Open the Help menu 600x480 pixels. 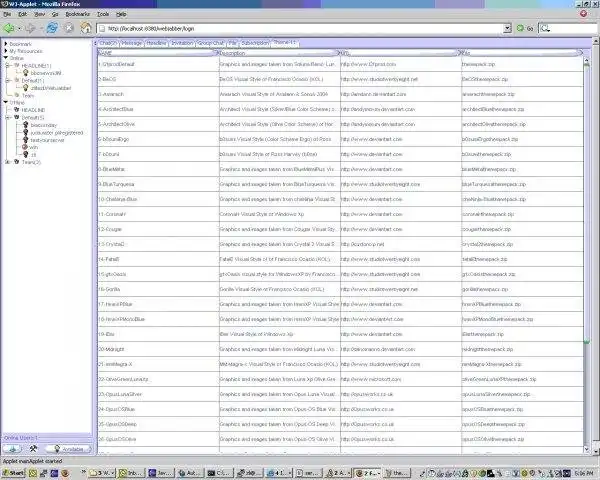point(121,14)
